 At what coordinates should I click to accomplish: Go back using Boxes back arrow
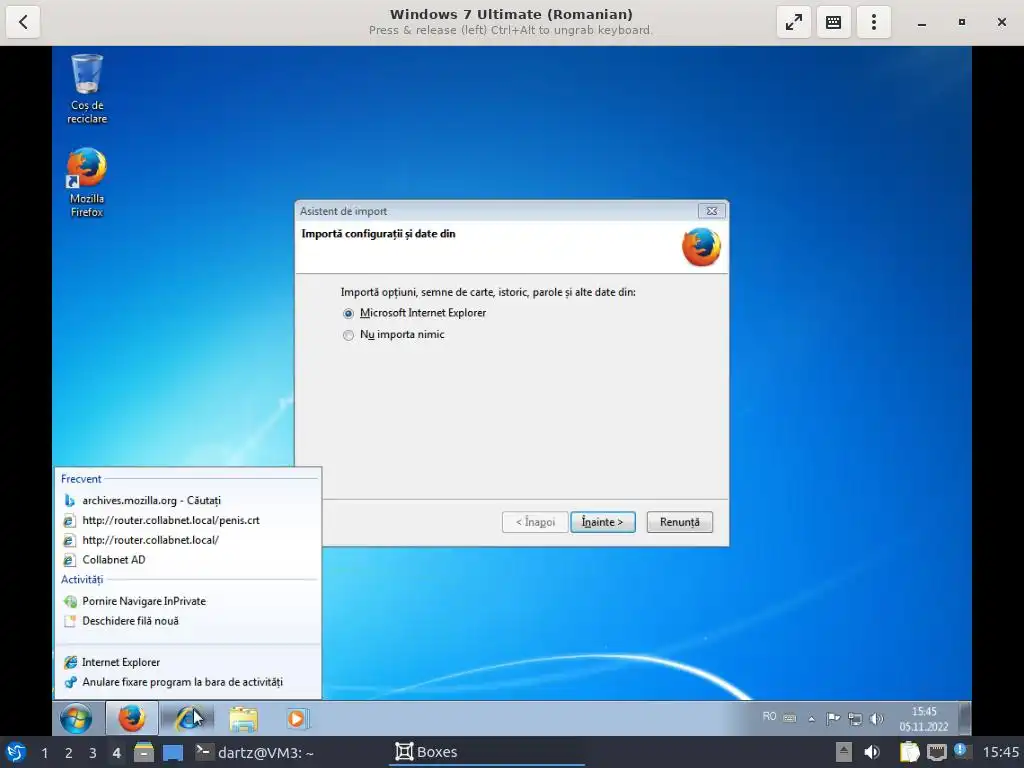pos(24,22)
